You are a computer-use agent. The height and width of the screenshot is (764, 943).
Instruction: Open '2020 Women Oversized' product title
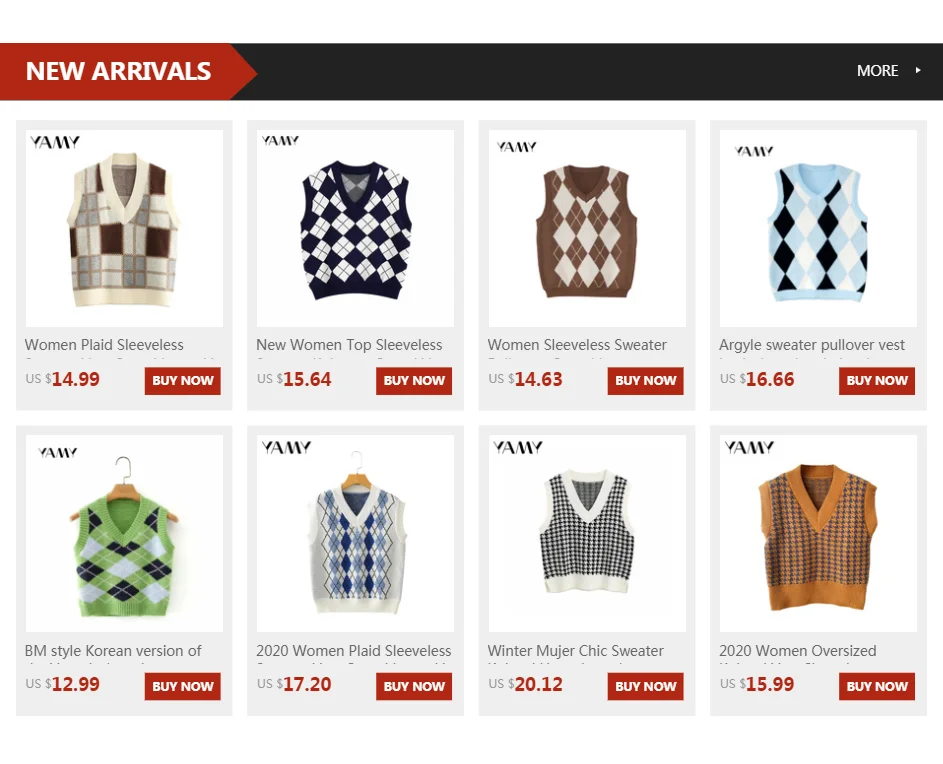pyautogui.click(x=797, y=651)
